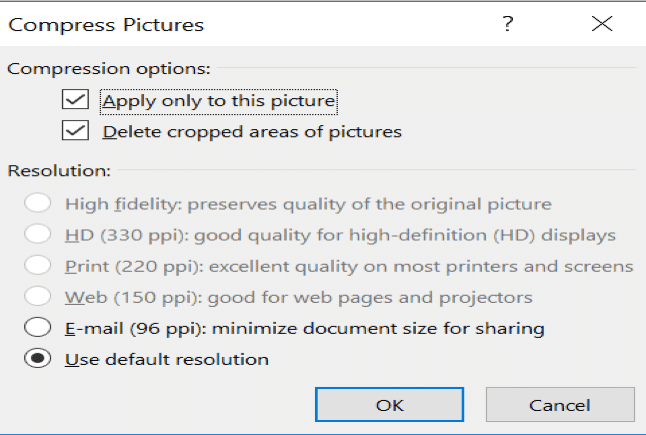
Task: Click the Compression options heading text
Action: coord(109,68)
